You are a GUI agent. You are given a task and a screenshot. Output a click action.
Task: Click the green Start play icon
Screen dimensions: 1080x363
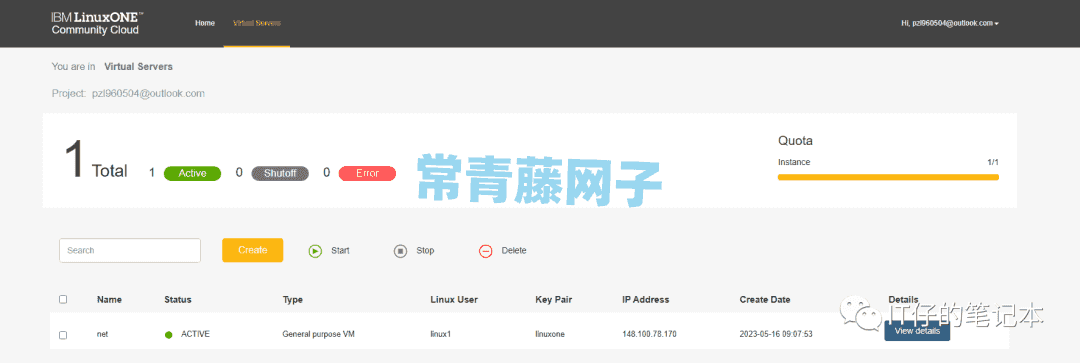pyautogui.click(x=315, y=251)
